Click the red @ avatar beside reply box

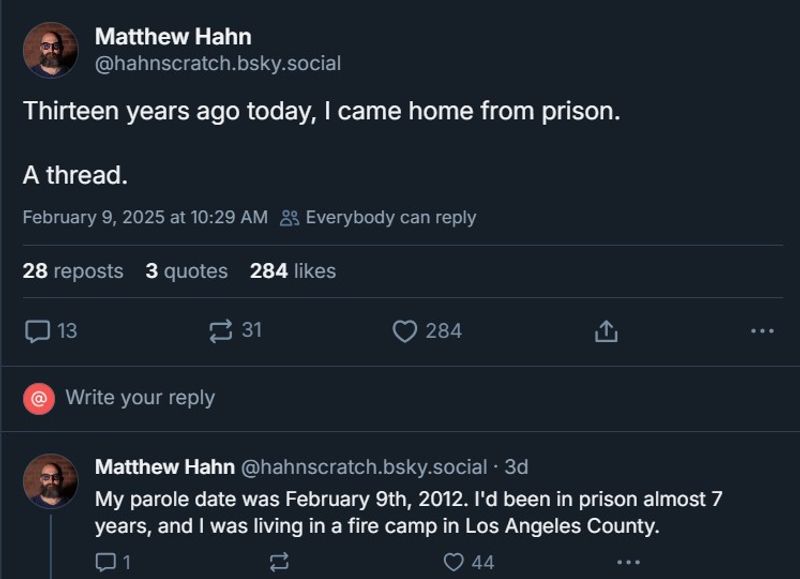[x=39, y=398]
